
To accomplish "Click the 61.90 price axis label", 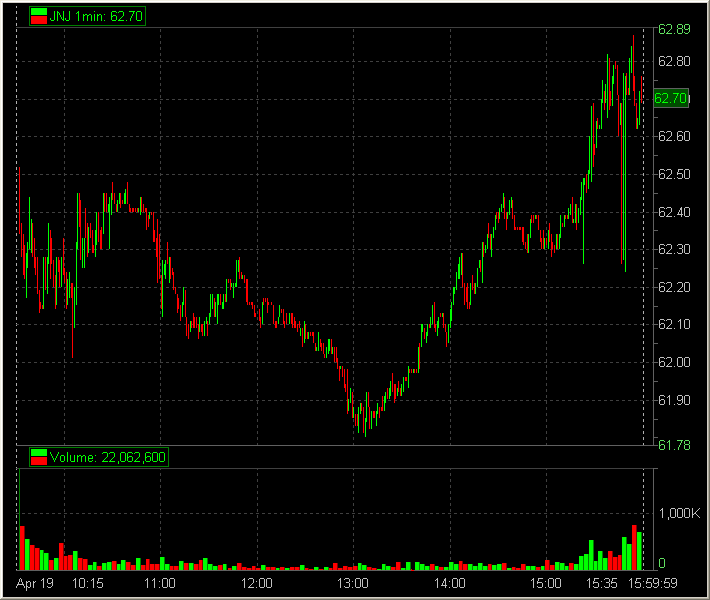I will [x=674, y=400].
